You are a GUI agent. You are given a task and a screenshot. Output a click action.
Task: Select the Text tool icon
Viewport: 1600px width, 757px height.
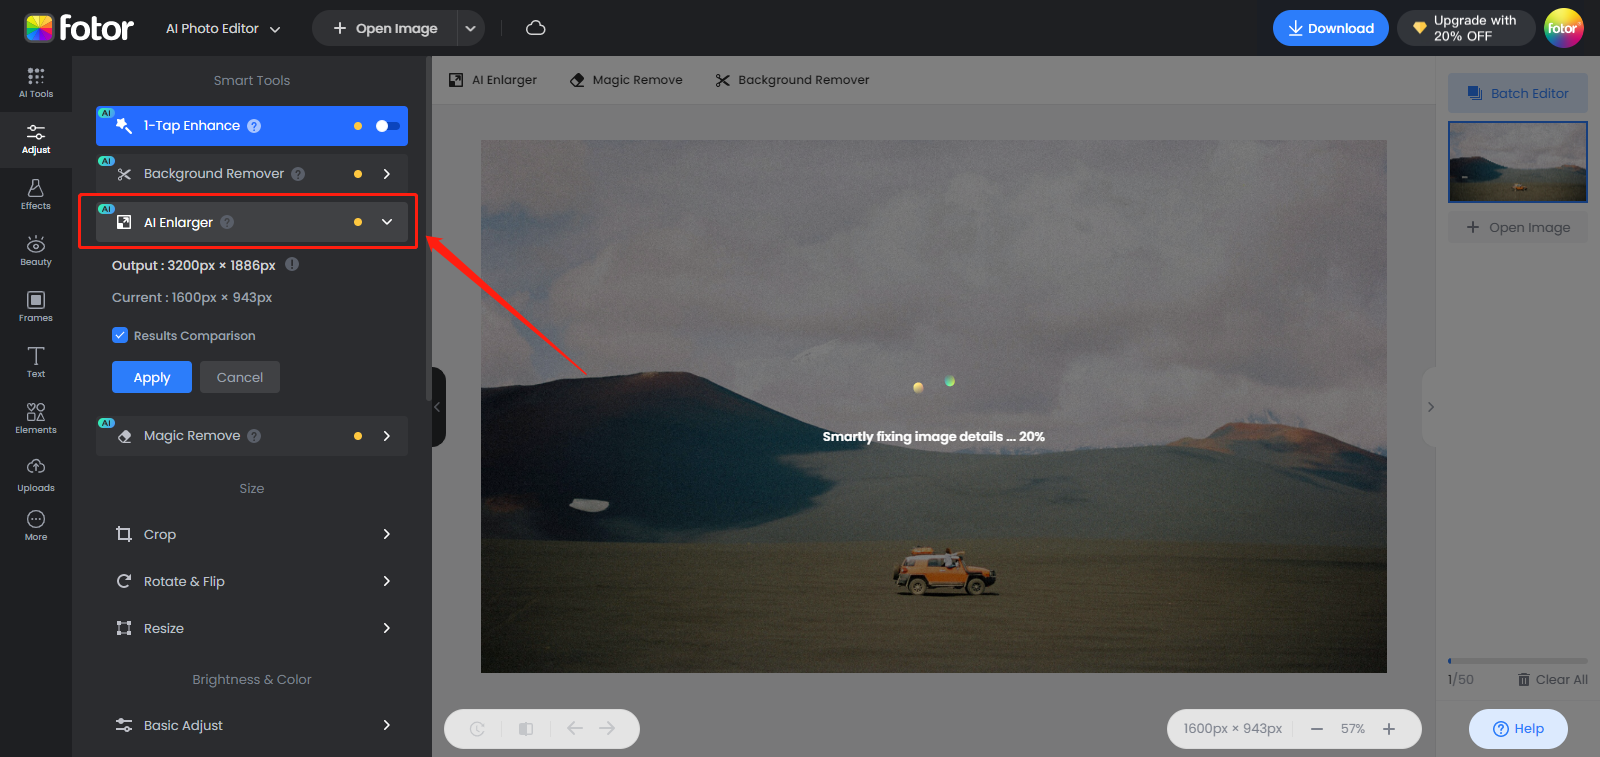pyautogui.click(x=36, y=362)
